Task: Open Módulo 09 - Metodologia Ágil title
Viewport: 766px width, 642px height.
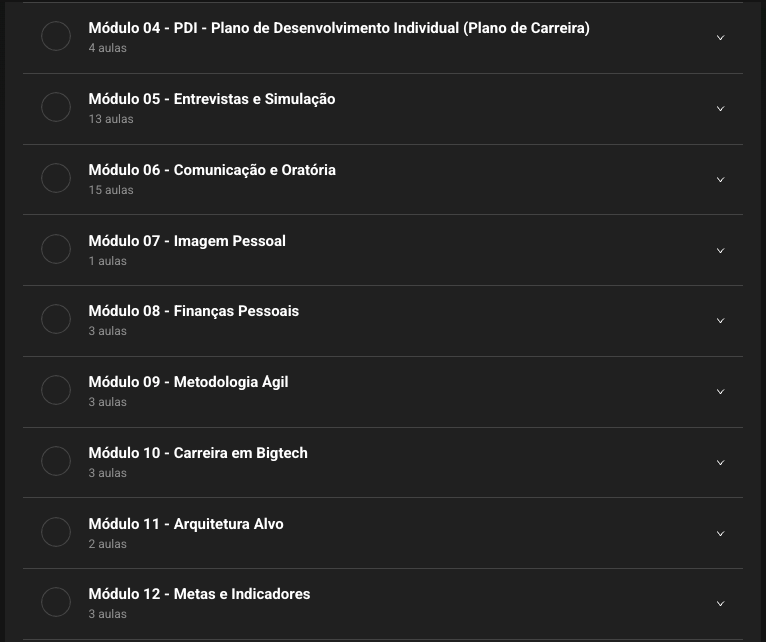Action: (x=188, y=382)
